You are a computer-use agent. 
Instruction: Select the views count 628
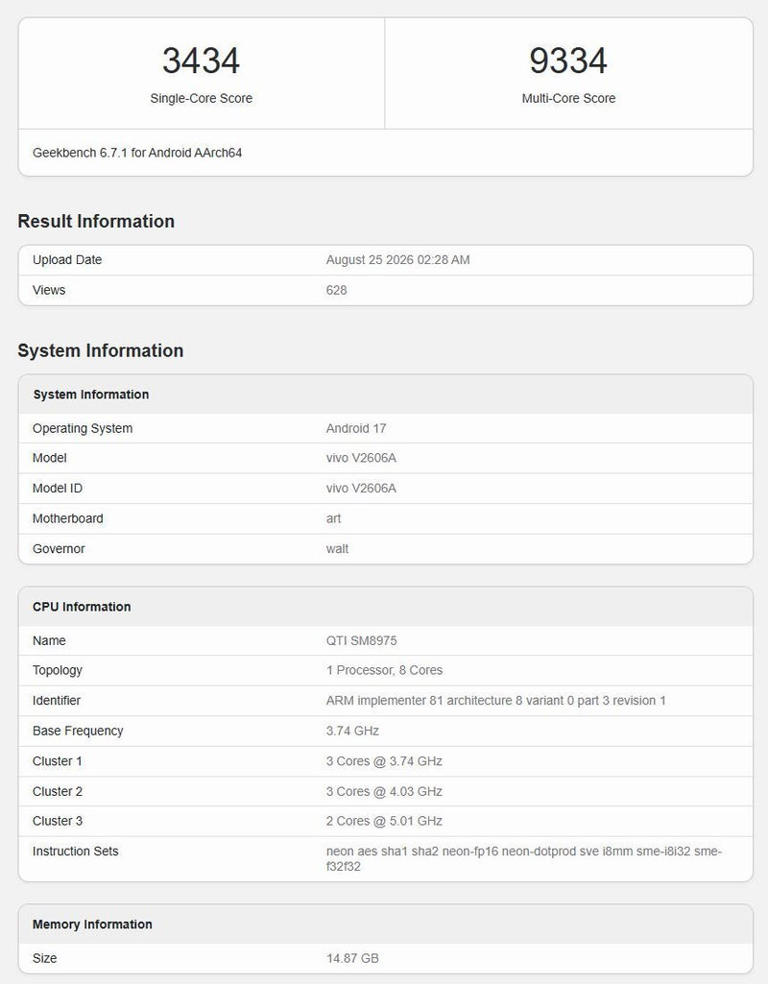click(336, 290)
